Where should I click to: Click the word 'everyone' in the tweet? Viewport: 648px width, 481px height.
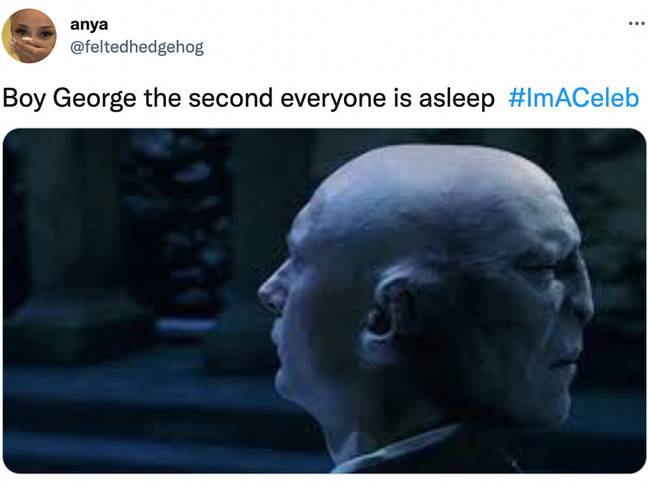coord(333,99)
